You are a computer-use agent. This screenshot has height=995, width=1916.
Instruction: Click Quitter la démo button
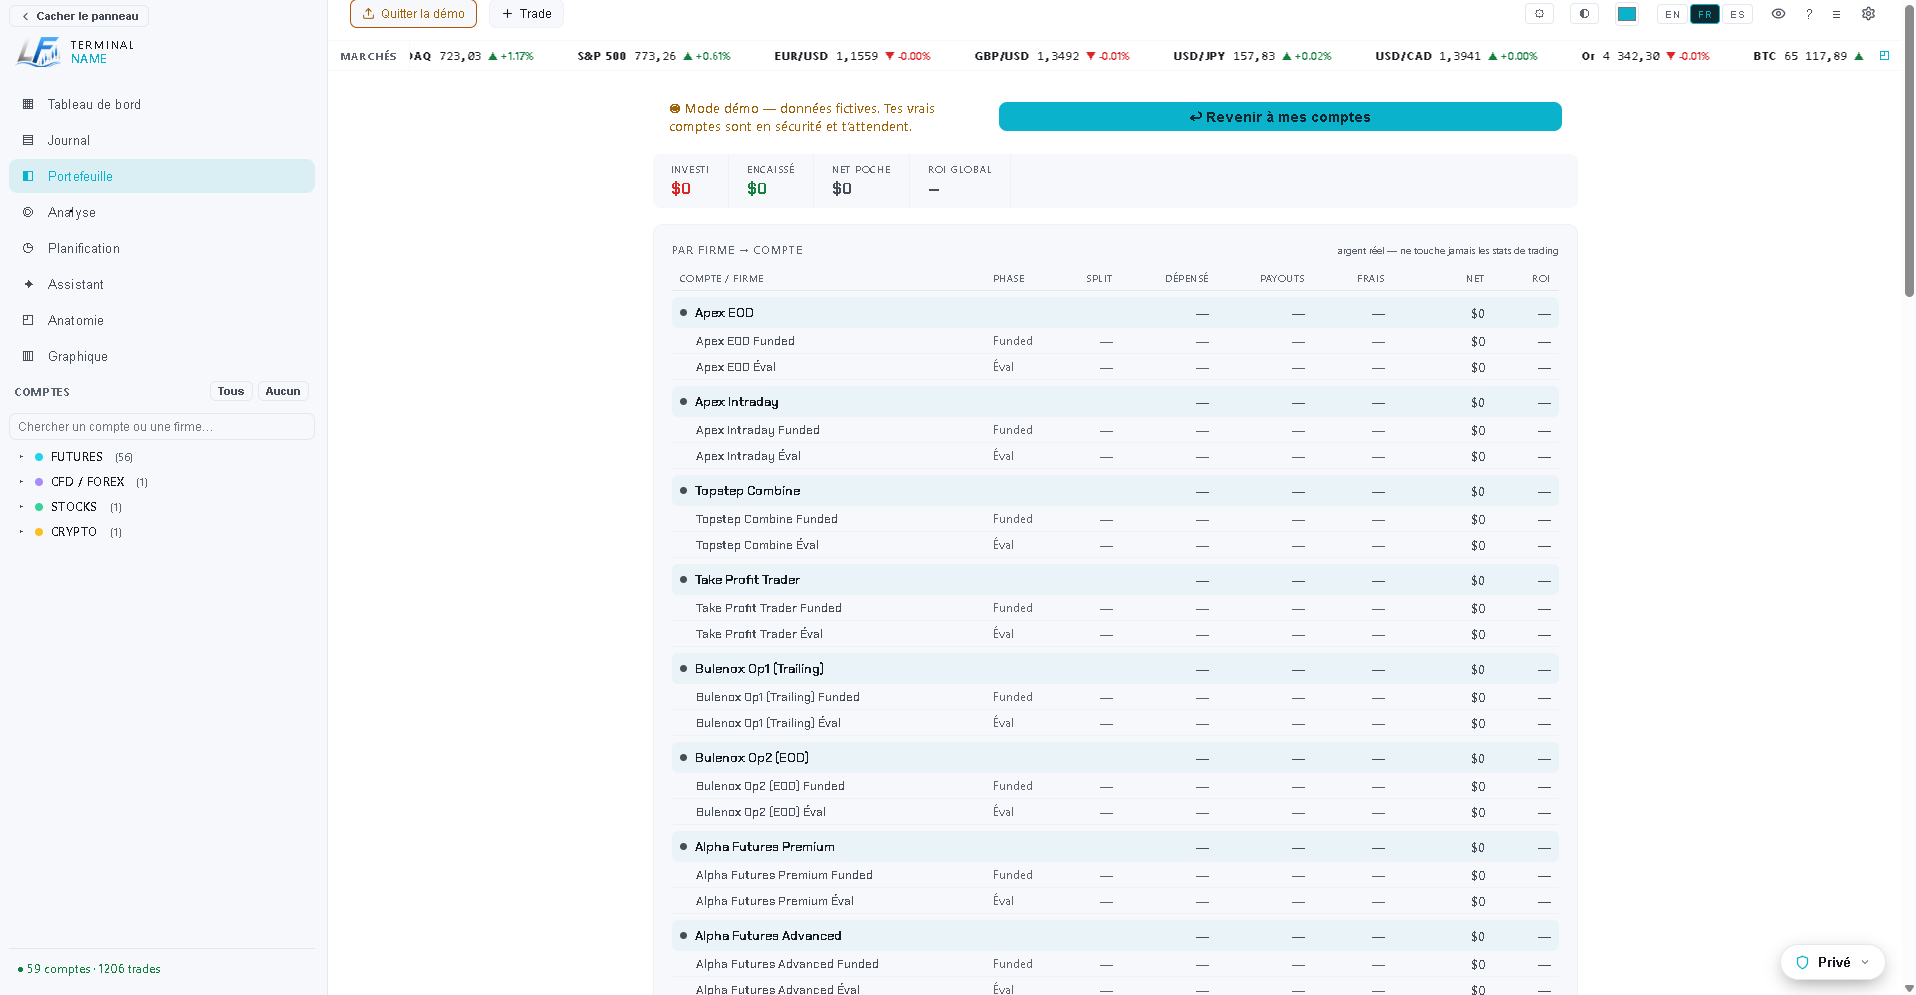(413, 14)
